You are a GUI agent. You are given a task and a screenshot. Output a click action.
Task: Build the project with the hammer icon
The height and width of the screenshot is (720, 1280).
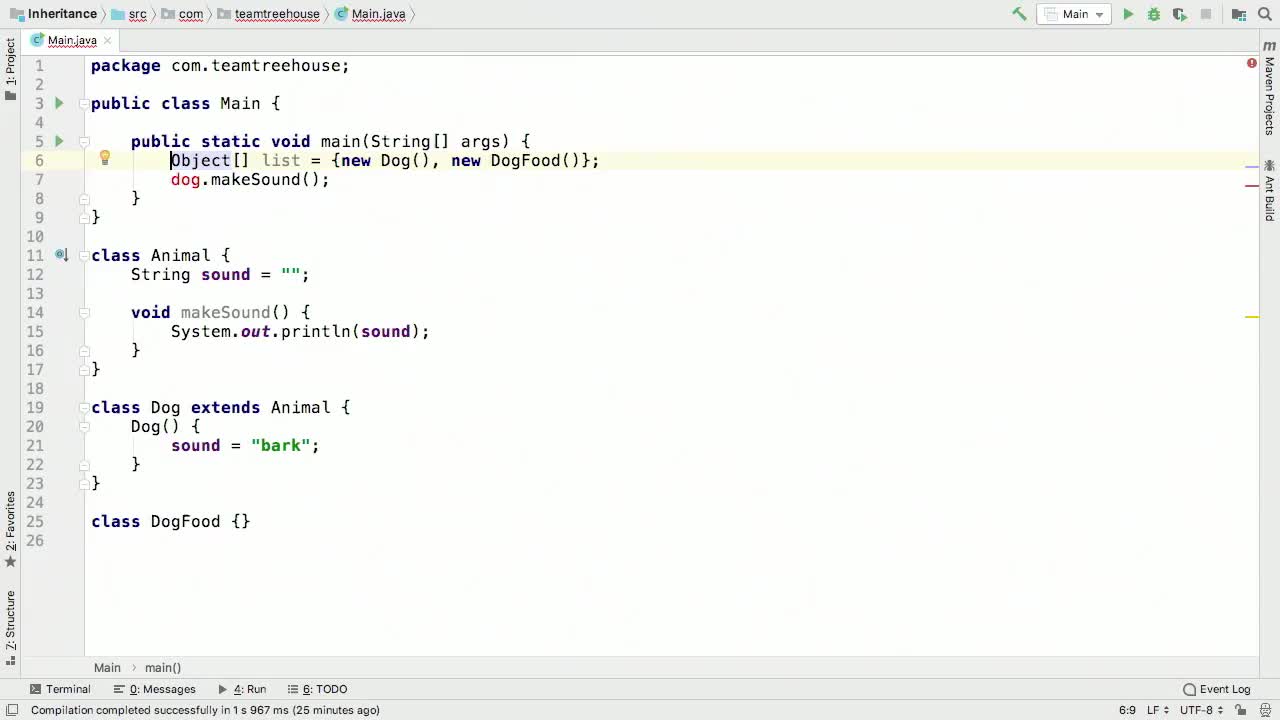coord(1020,14)
